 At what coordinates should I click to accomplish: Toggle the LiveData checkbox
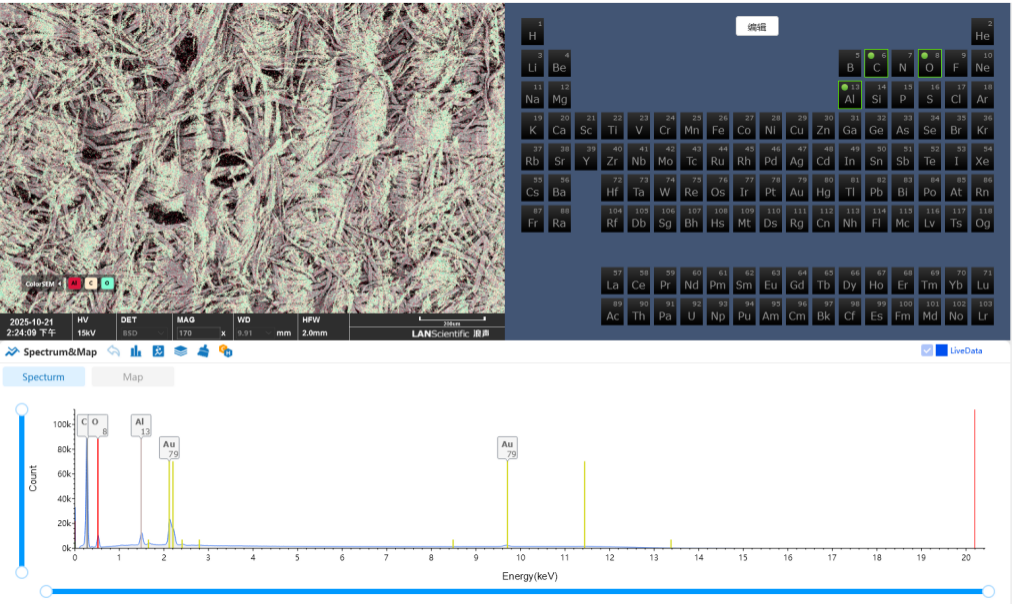(927, 350)
